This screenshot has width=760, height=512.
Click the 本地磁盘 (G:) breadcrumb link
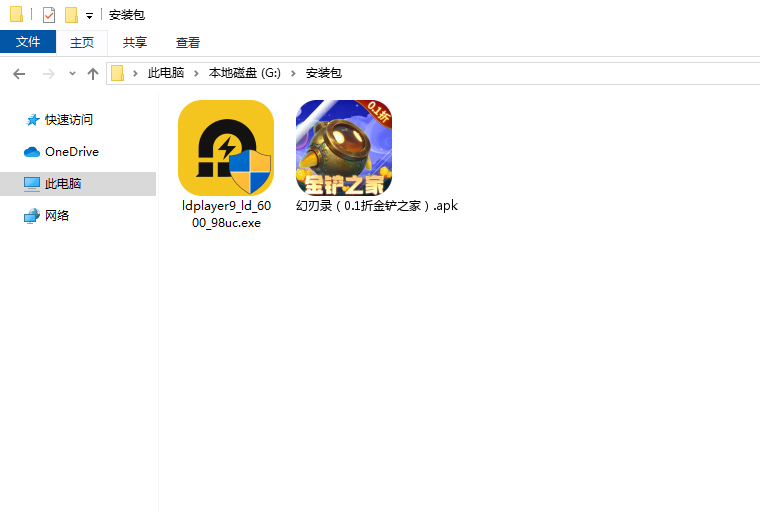[245, 73]
